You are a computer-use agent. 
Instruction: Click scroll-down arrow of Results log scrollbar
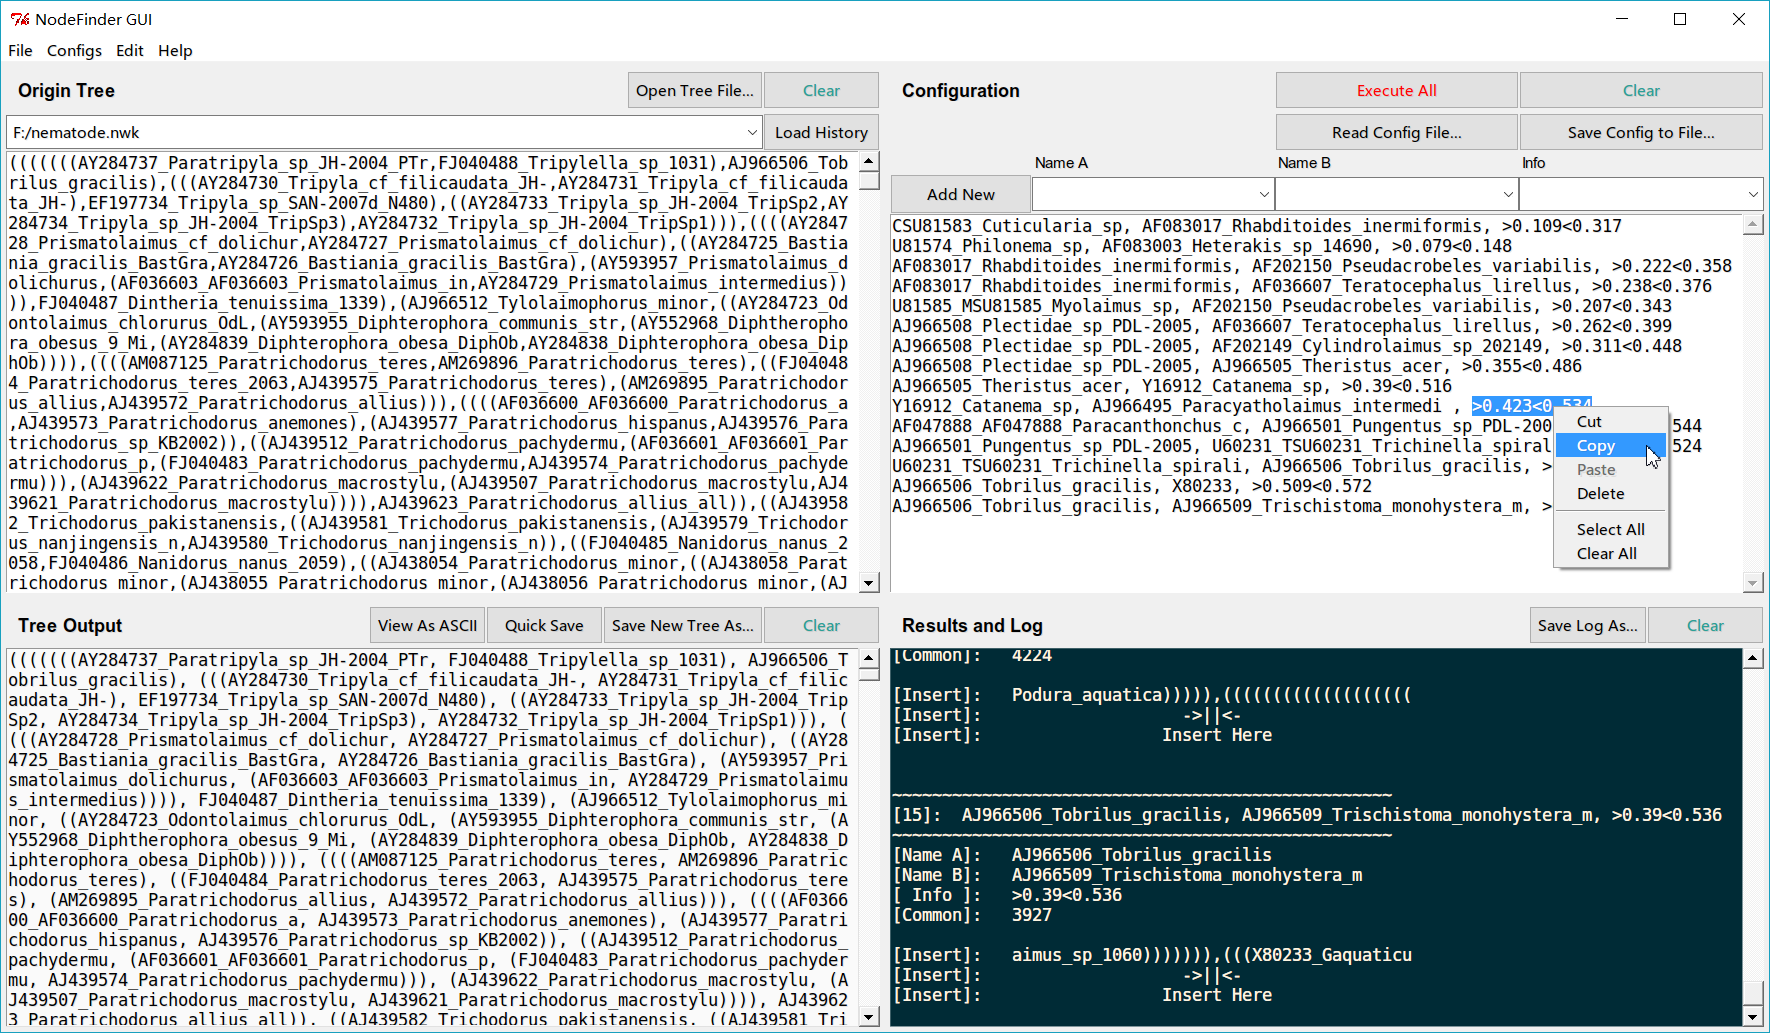pyautogui.click(x=1752, y=1017)
